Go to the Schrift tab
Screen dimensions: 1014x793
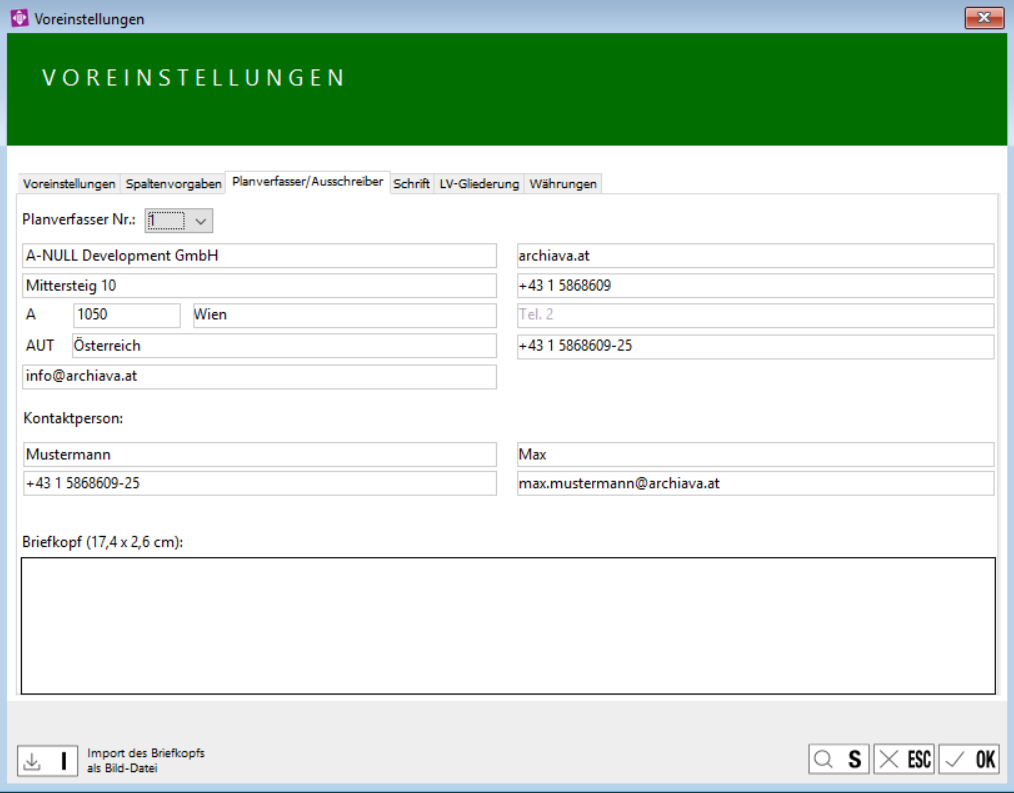point(411,184)
